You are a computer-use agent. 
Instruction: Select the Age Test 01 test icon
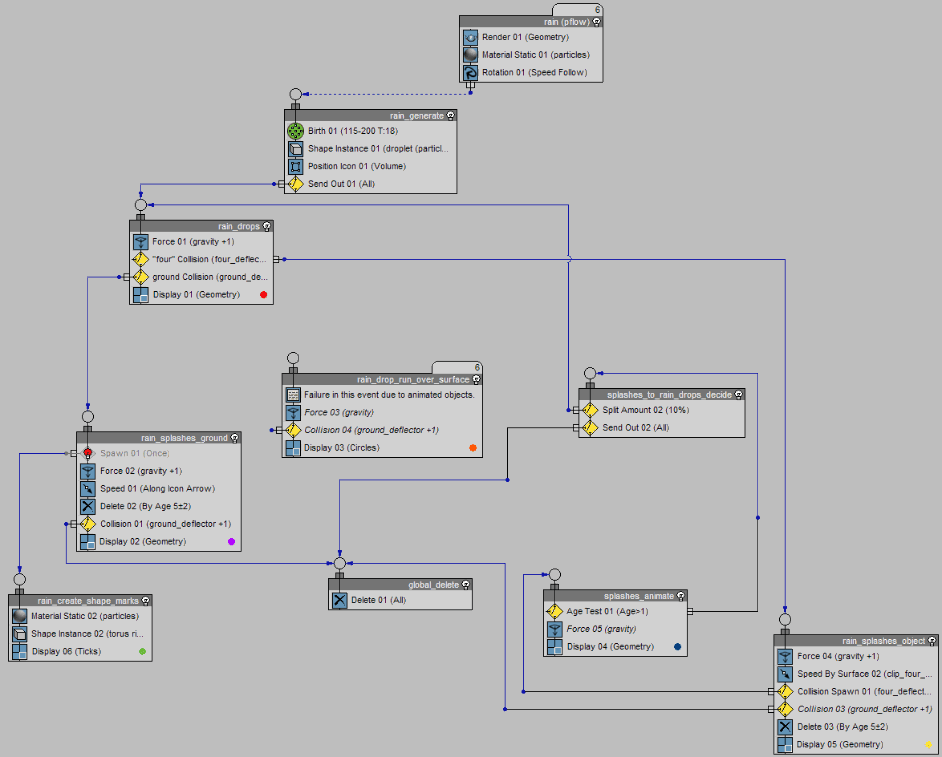pyautogui.click(x=555, y=611)
